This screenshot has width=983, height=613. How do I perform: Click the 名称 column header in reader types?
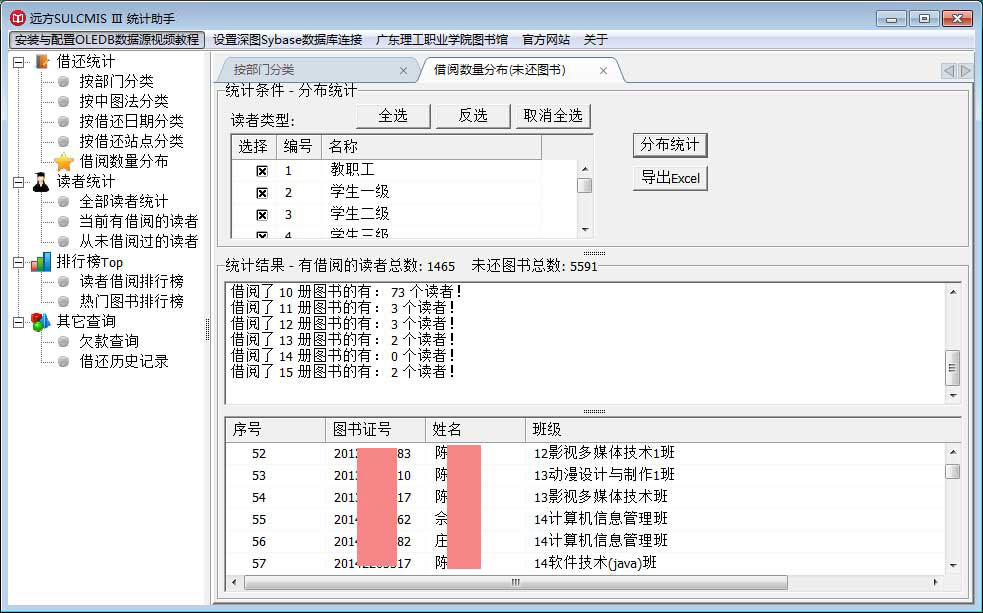431,147
